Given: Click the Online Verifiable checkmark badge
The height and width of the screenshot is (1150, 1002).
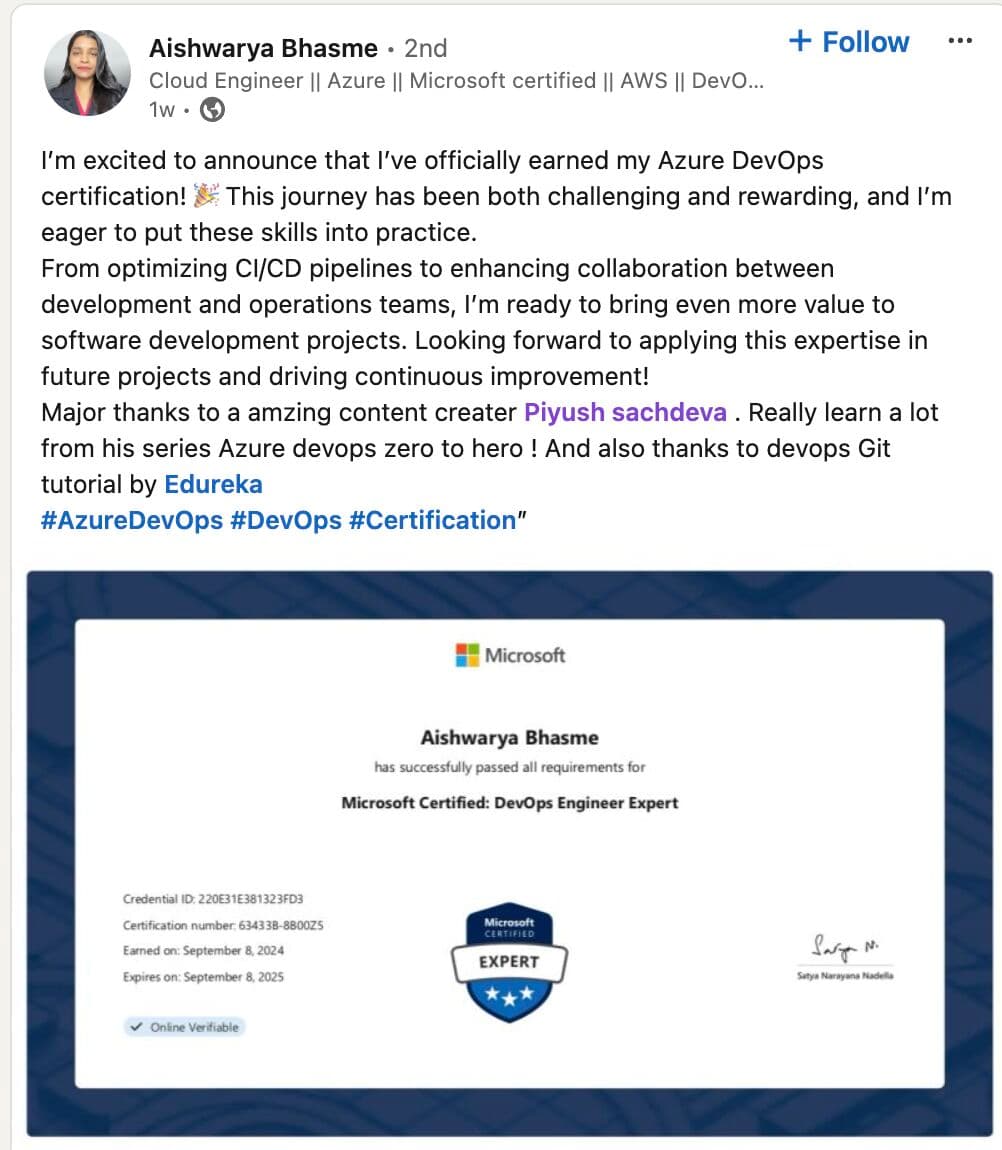Looking at the screenshot, I should tap(184, 1027).
